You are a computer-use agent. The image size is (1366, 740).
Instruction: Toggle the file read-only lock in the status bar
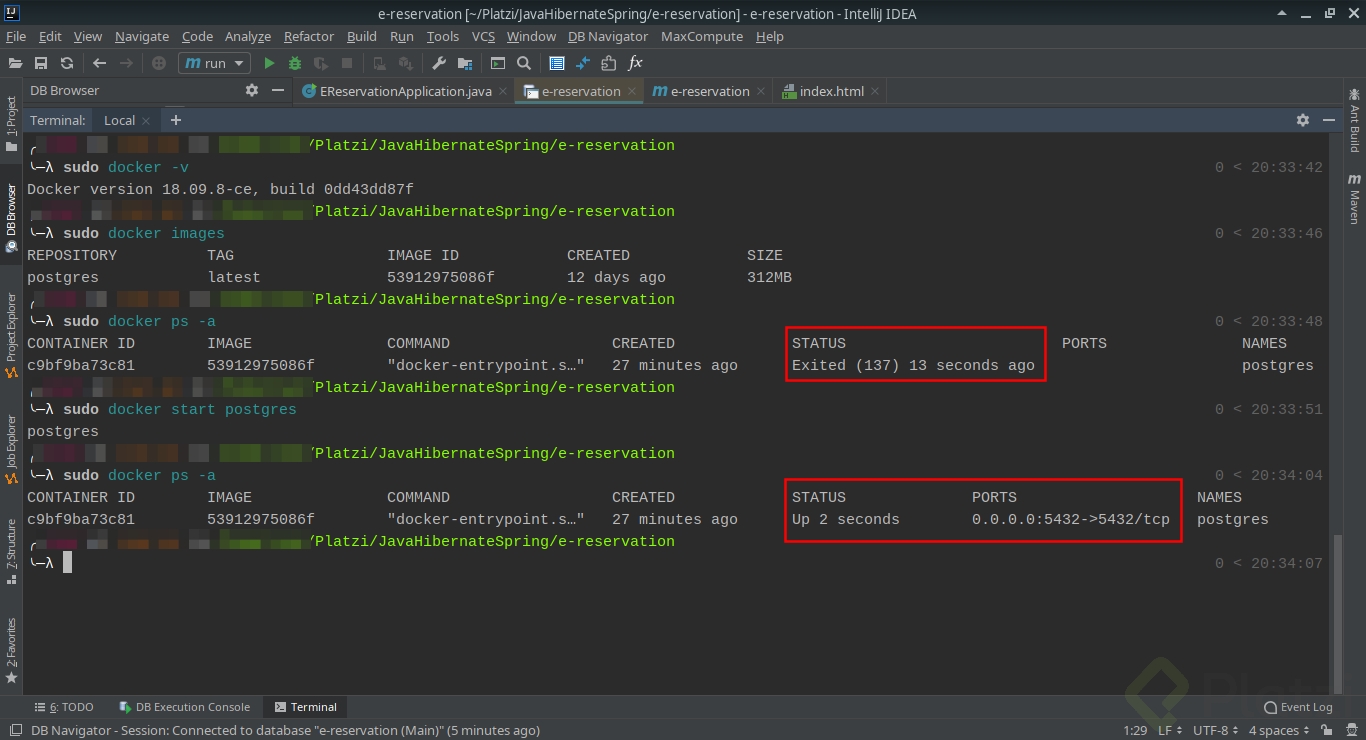click(1329, 730)
